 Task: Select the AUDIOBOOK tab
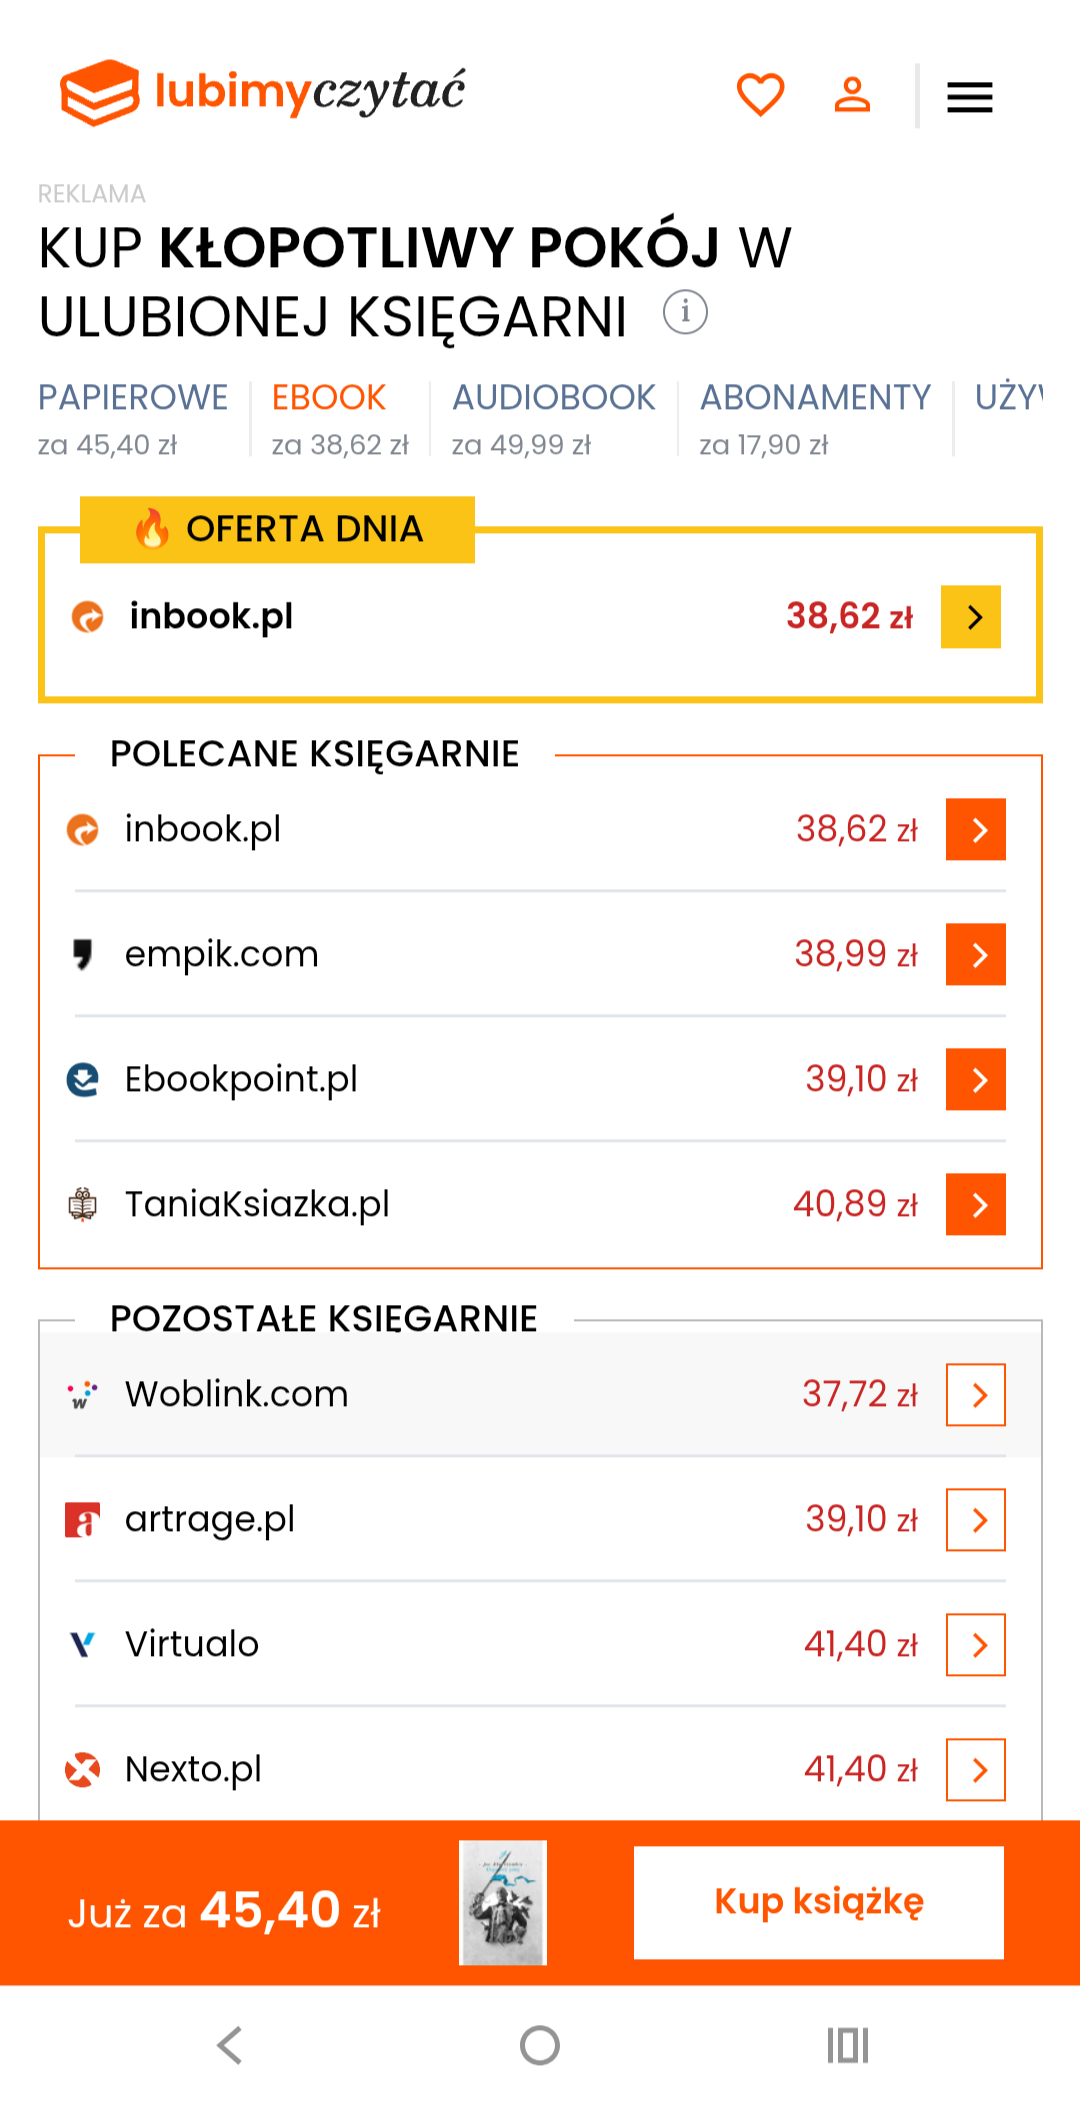(553, 417)
